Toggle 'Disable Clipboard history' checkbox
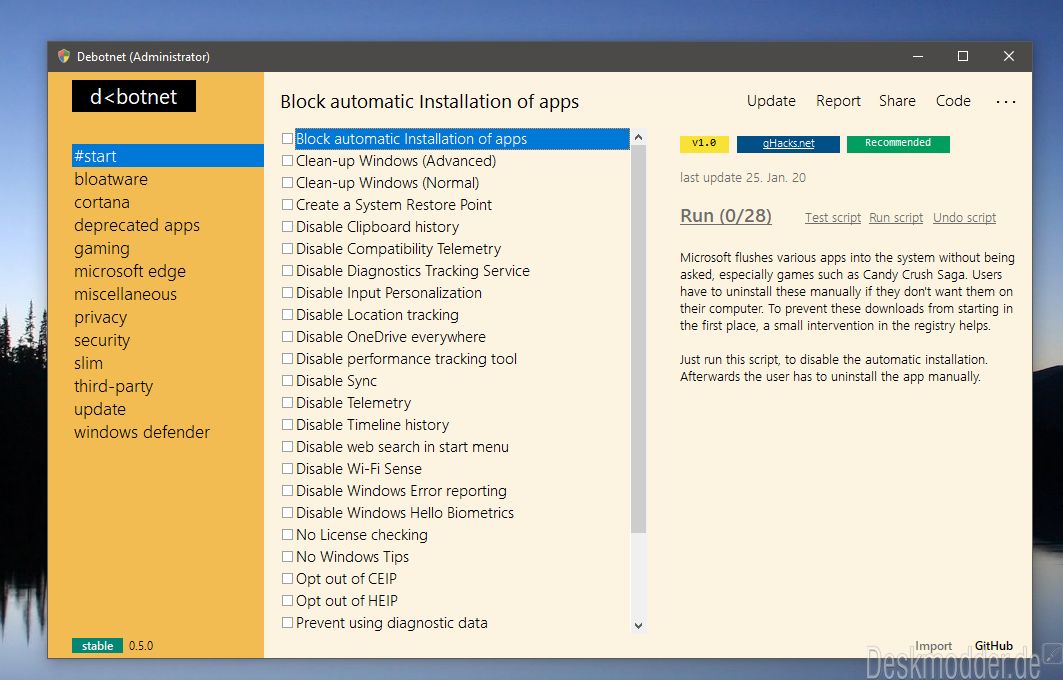Screen dimensions: 1063x680 click(x=287, y=226)
